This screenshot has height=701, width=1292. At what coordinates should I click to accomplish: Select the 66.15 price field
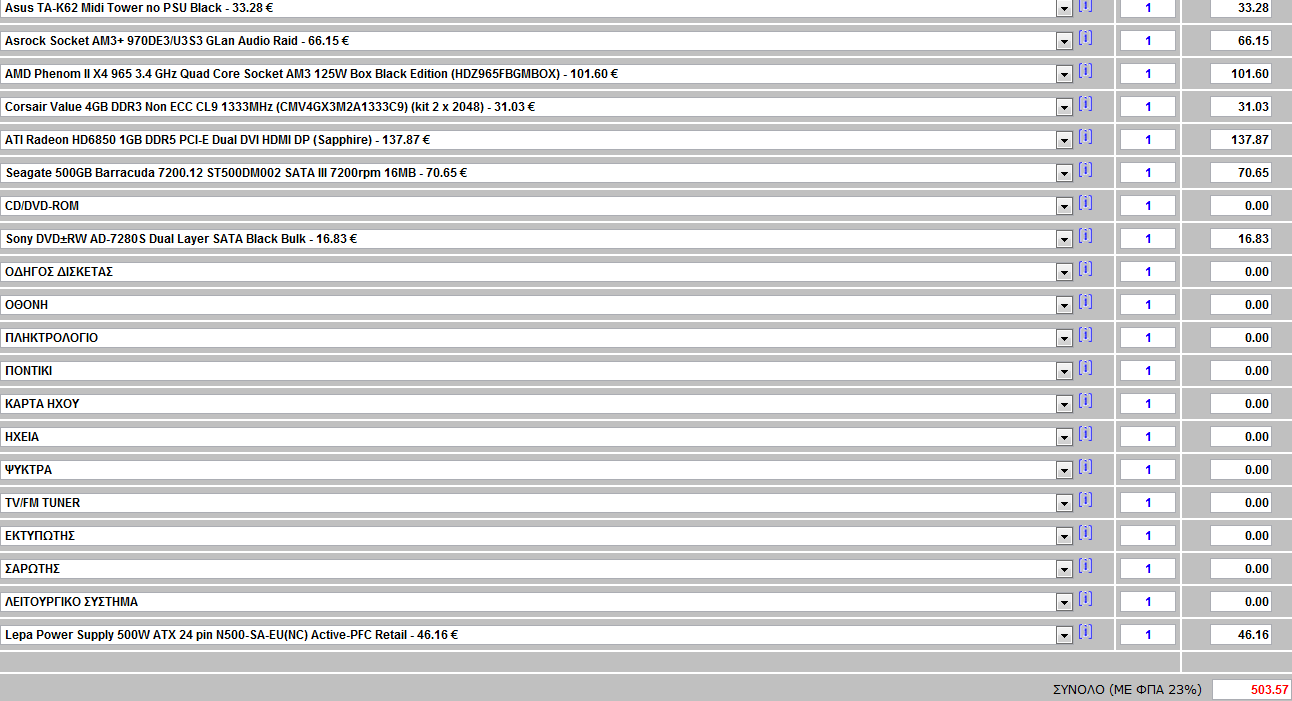tap(1241, 41)
